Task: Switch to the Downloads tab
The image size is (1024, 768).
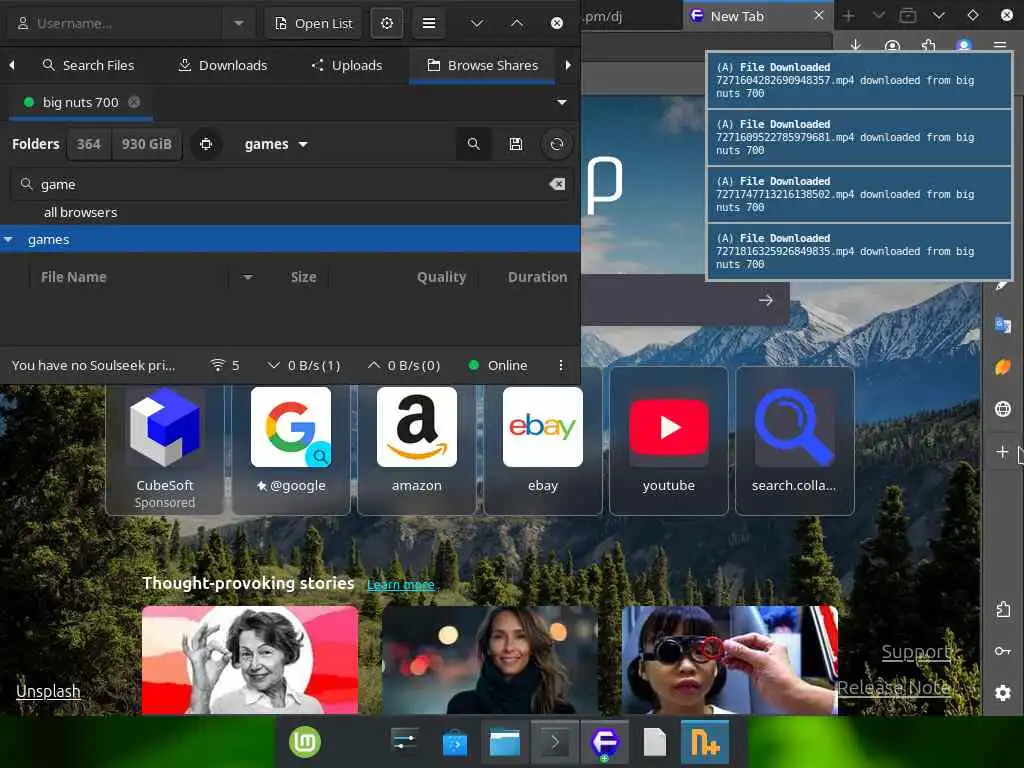Action: 223,65
